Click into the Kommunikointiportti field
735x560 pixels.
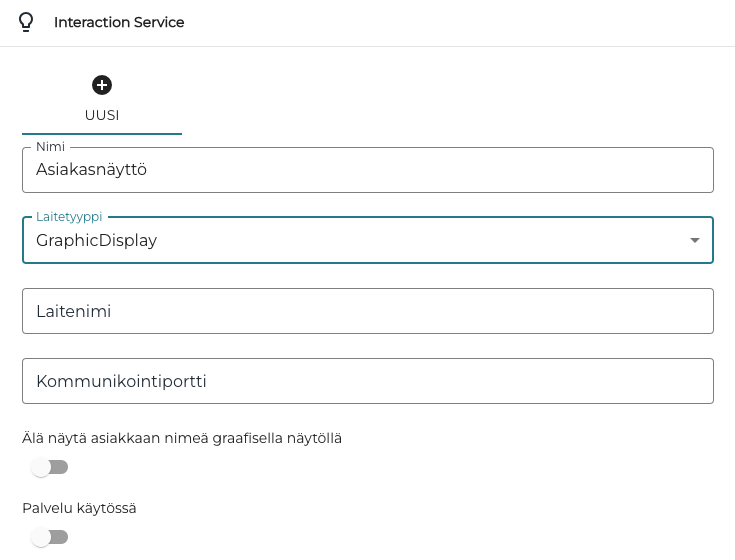(x=367, y=381)
